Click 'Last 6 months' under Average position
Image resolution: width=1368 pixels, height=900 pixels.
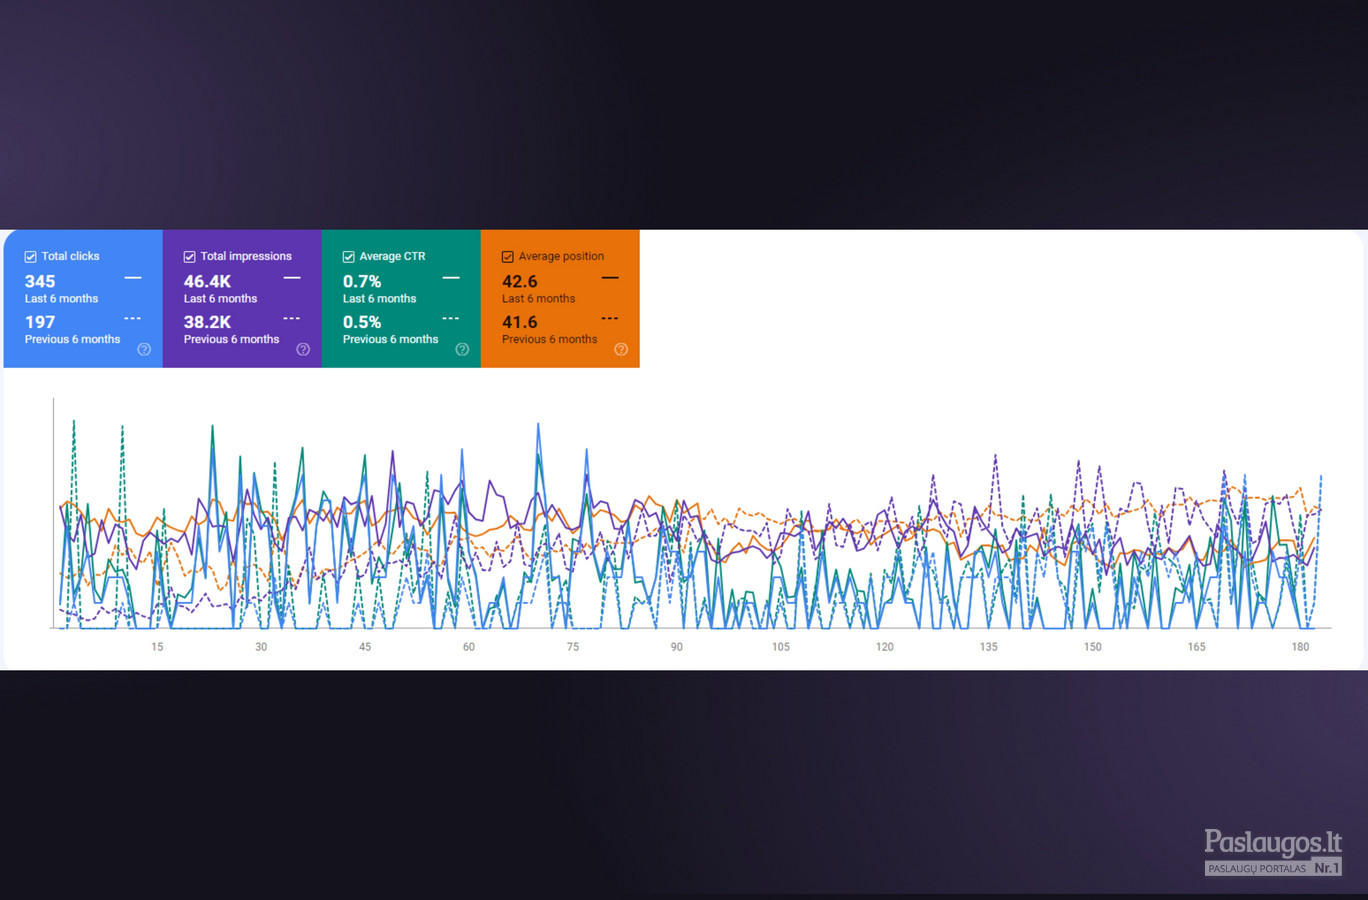coord(538,299)
